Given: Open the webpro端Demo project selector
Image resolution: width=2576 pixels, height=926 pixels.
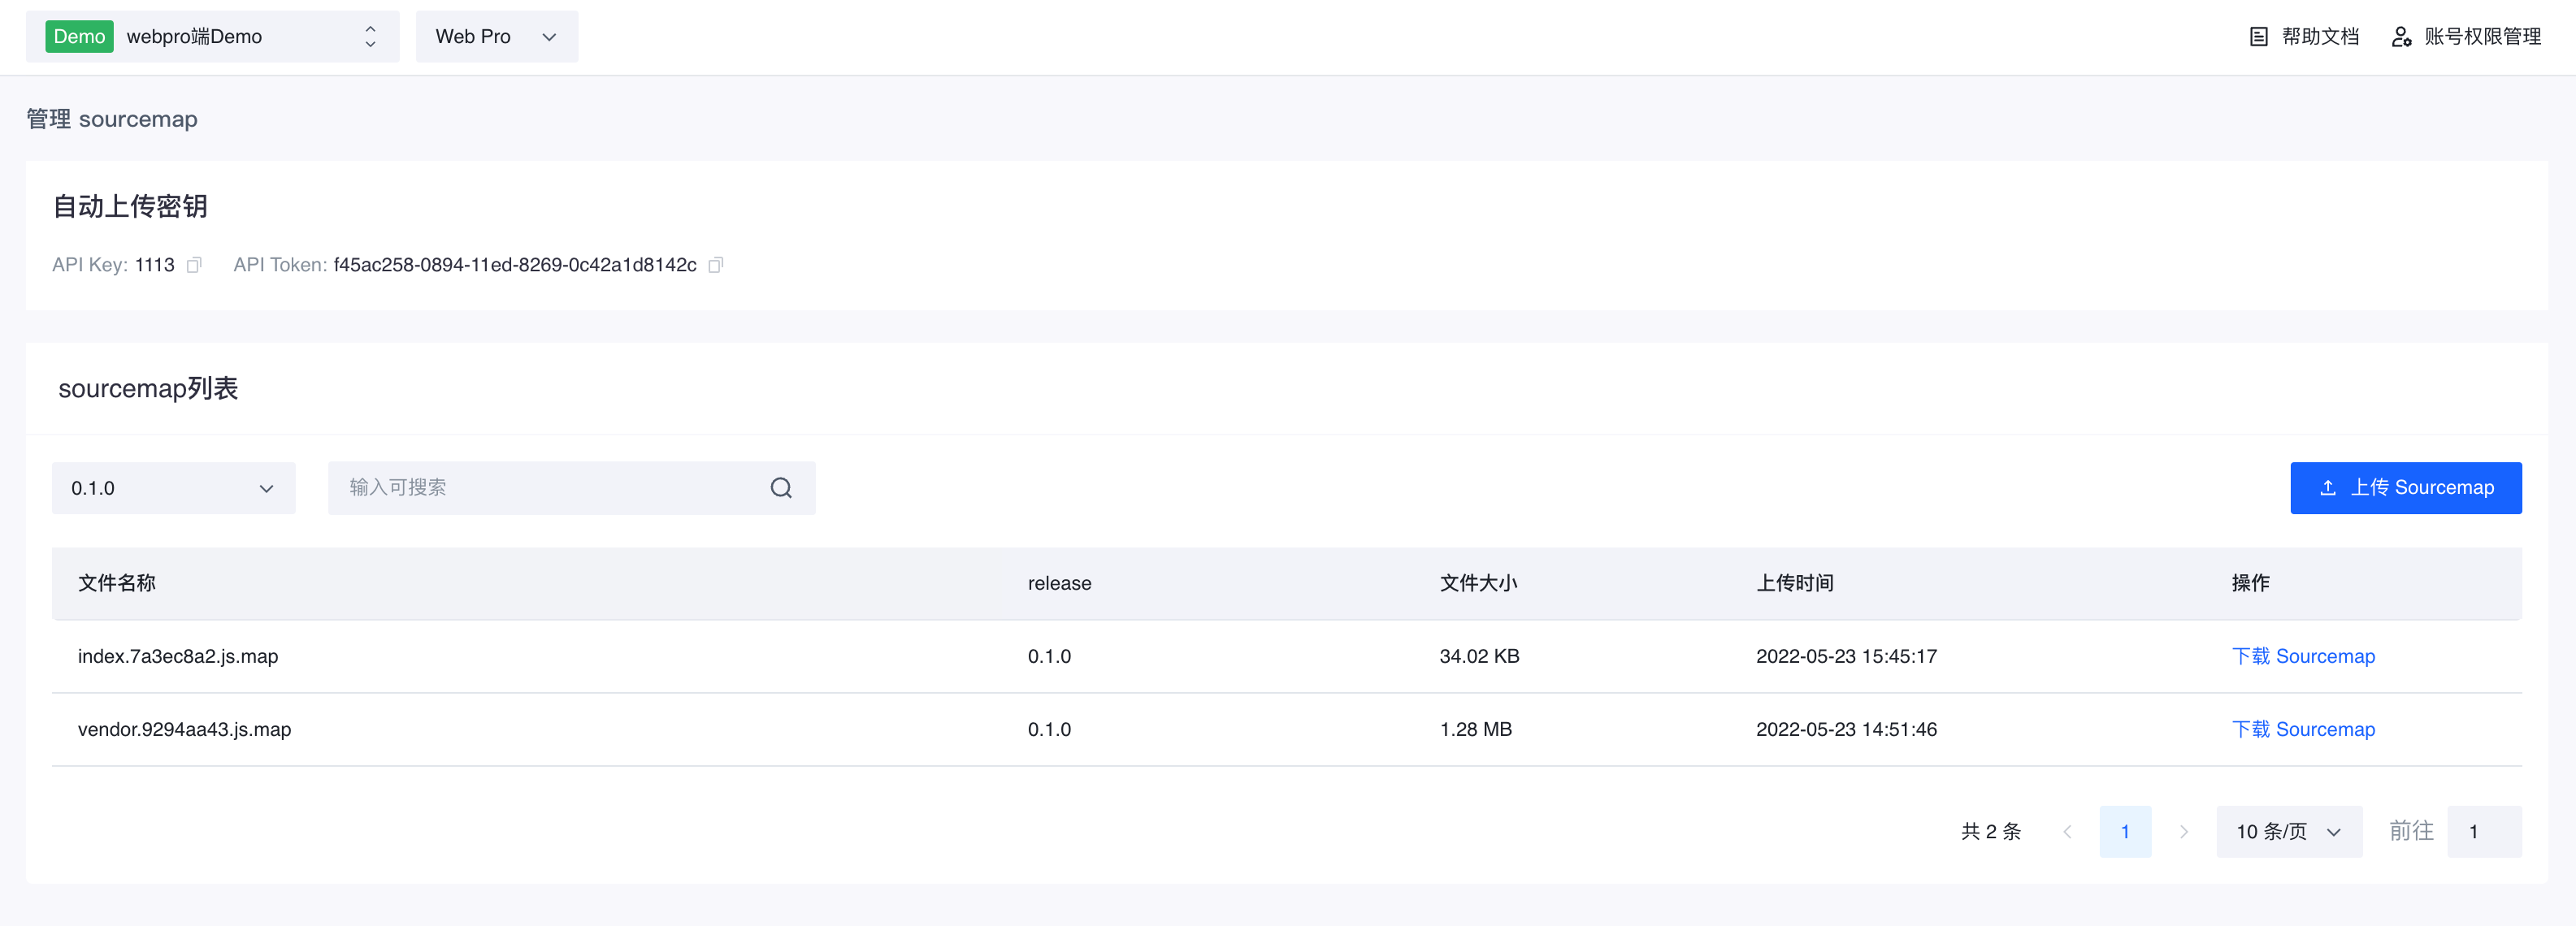Looking at the screenshot, I should coord(213,37).
